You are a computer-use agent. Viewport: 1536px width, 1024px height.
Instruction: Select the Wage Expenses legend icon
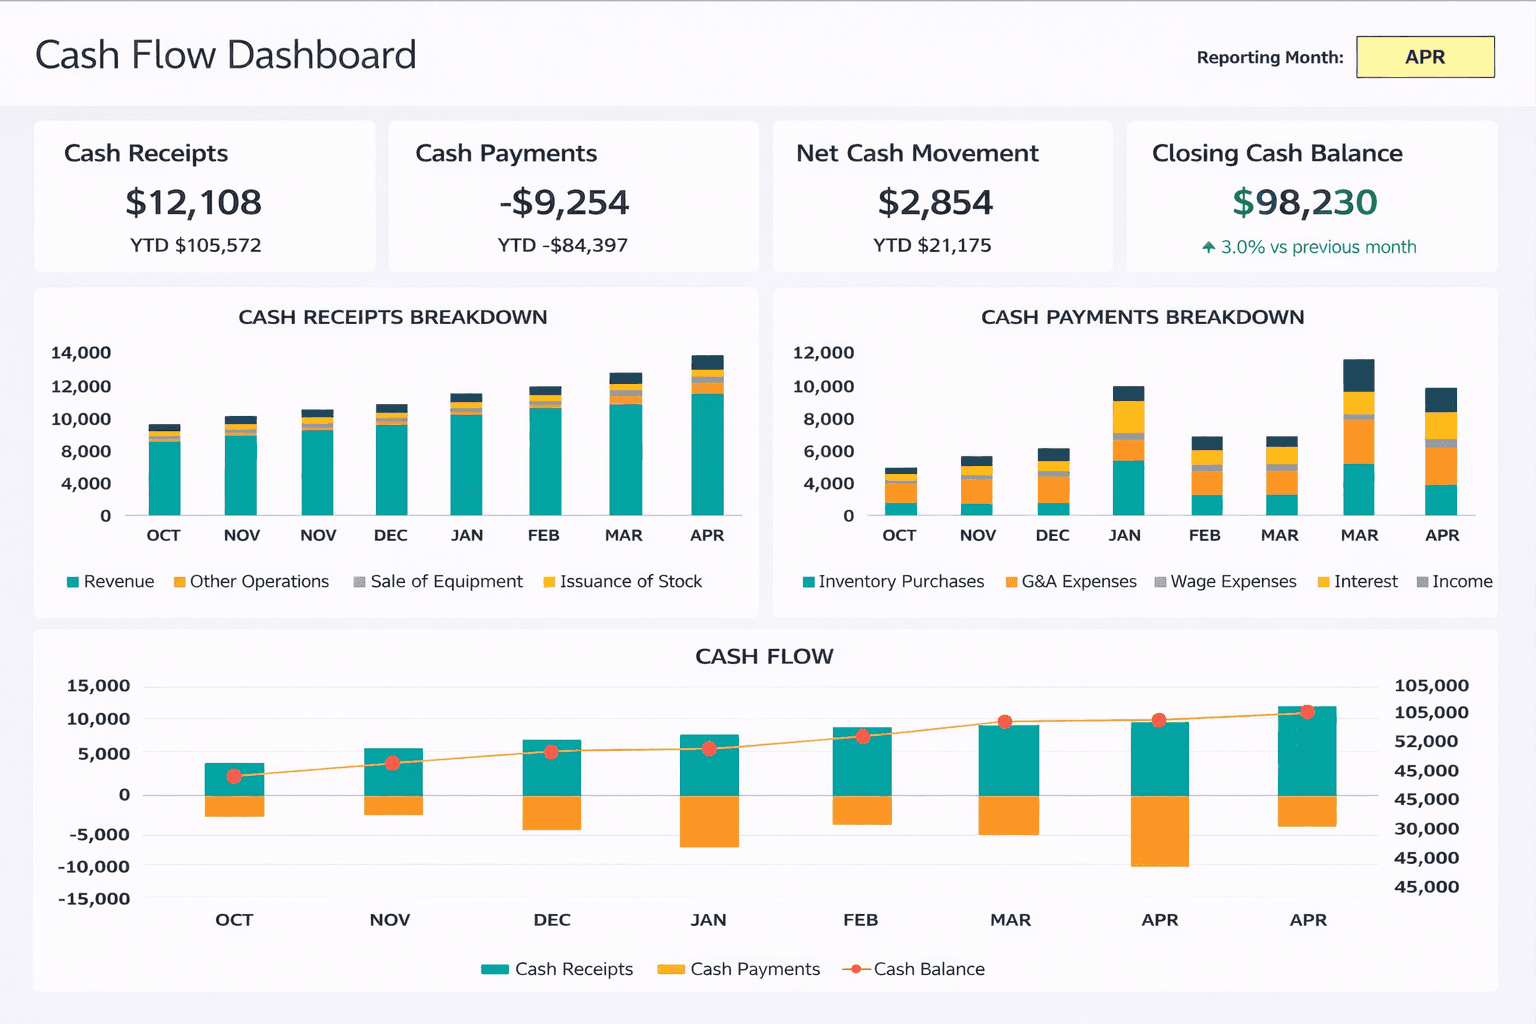tap(1159, 581)
